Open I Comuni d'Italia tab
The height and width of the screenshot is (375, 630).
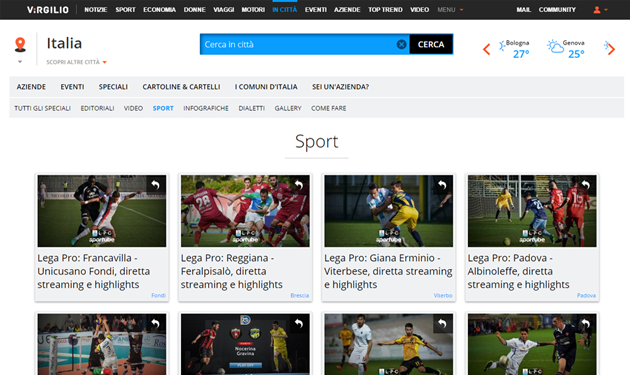266,87
